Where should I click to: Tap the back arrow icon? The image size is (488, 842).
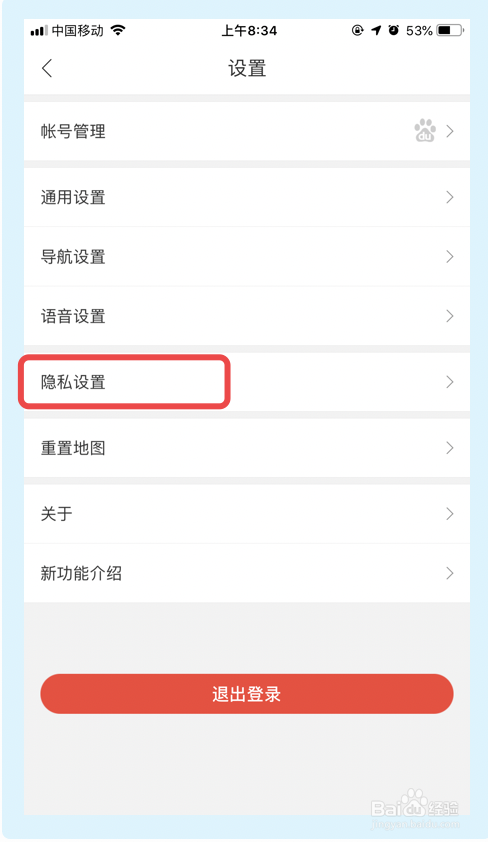coord(47,68)
